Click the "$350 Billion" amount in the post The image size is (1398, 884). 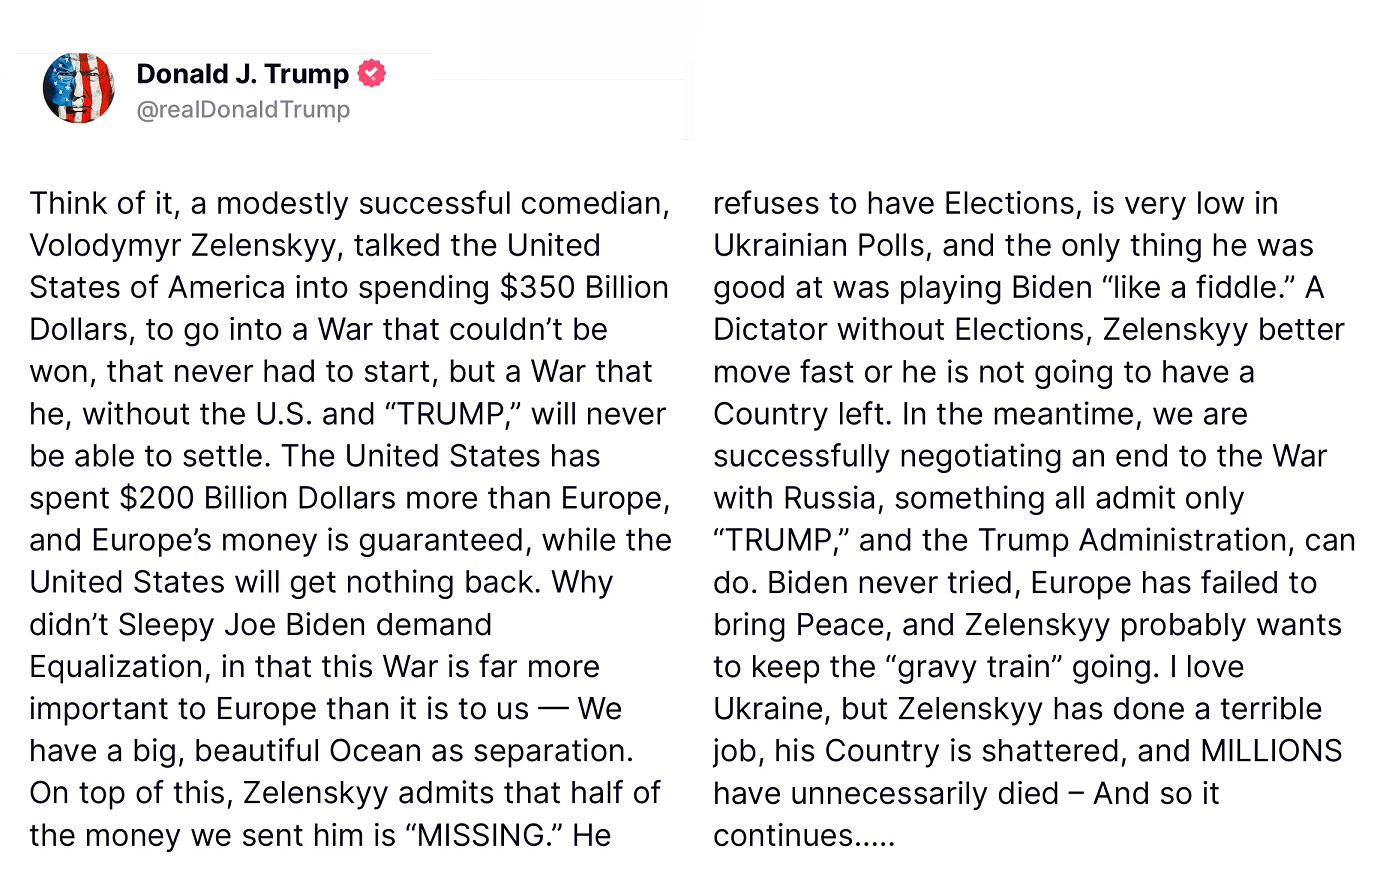click(x=584, y=287)
